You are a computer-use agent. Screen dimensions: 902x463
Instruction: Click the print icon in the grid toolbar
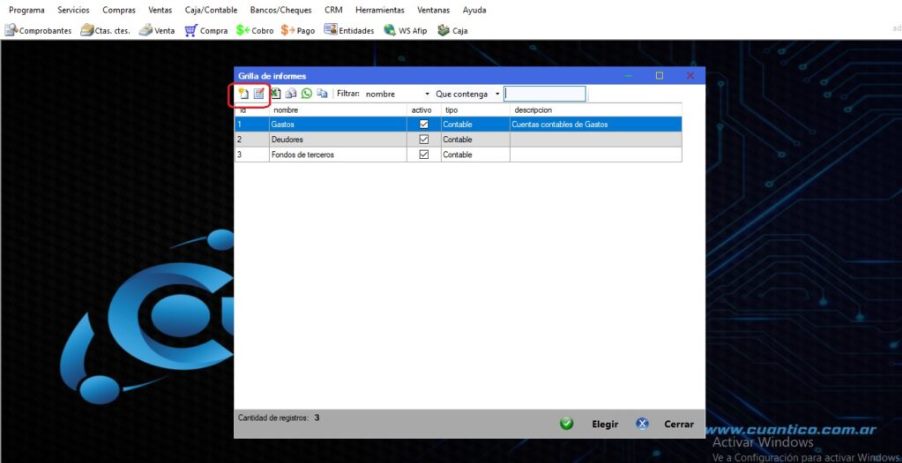291,93
